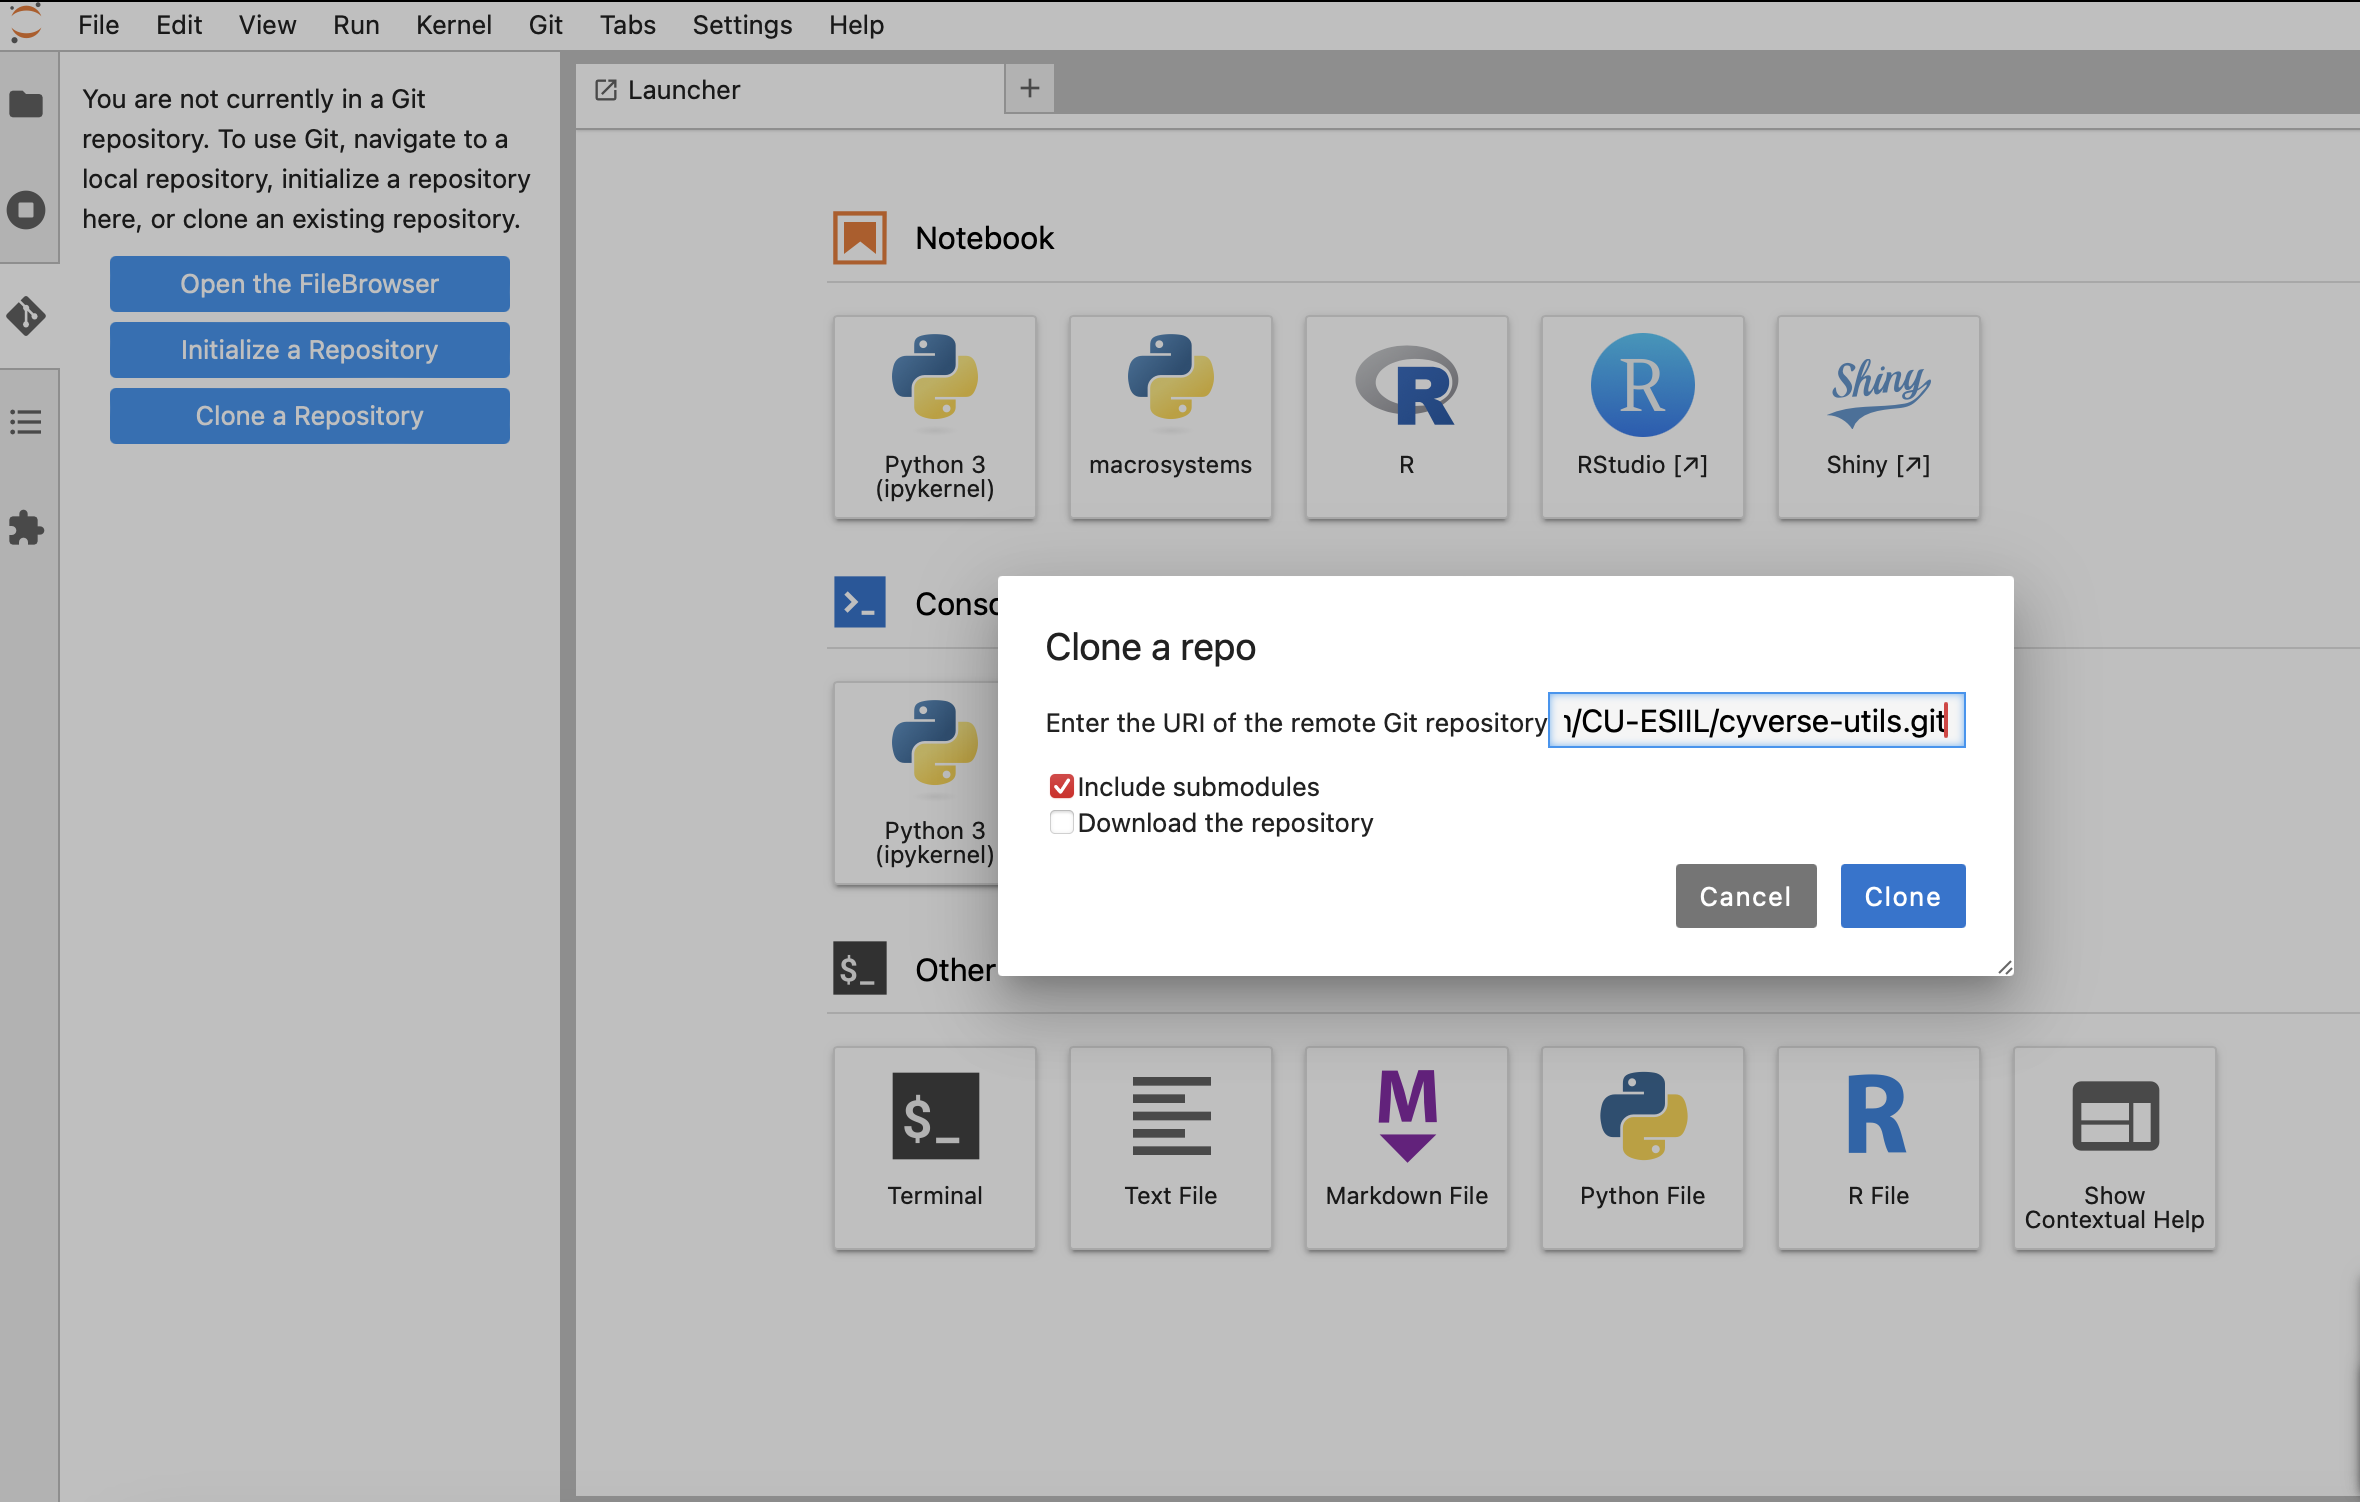The height and width of the screenshot is (1502, 2360).
Task: Uncheck the Include submodules checkbox
Action: tap(1061, 787)
